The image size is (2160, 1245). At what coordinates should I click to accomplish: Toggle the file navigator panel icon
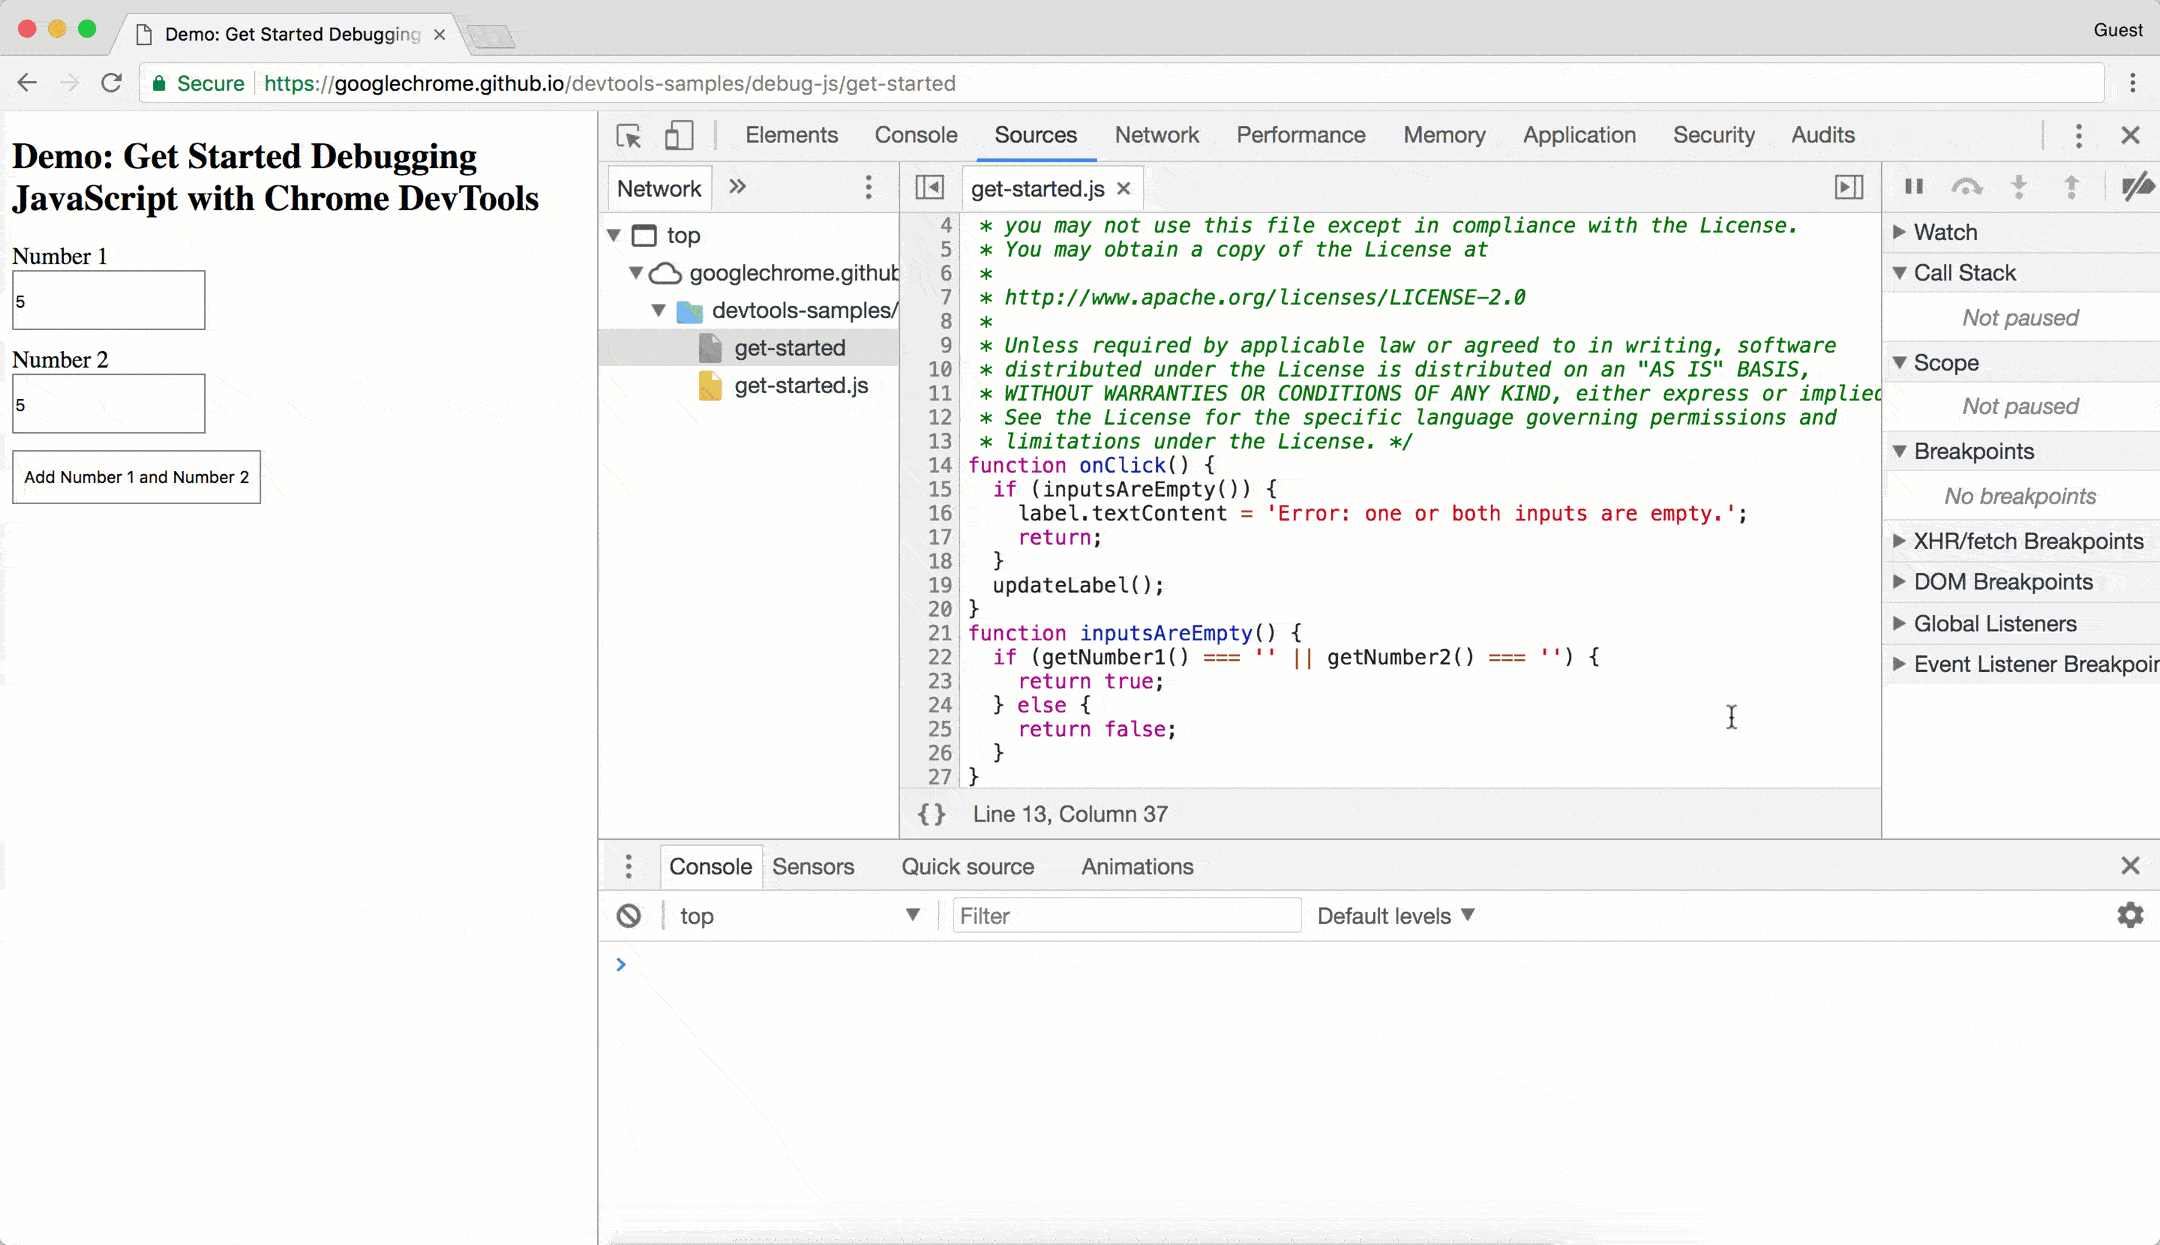(927, 188)
